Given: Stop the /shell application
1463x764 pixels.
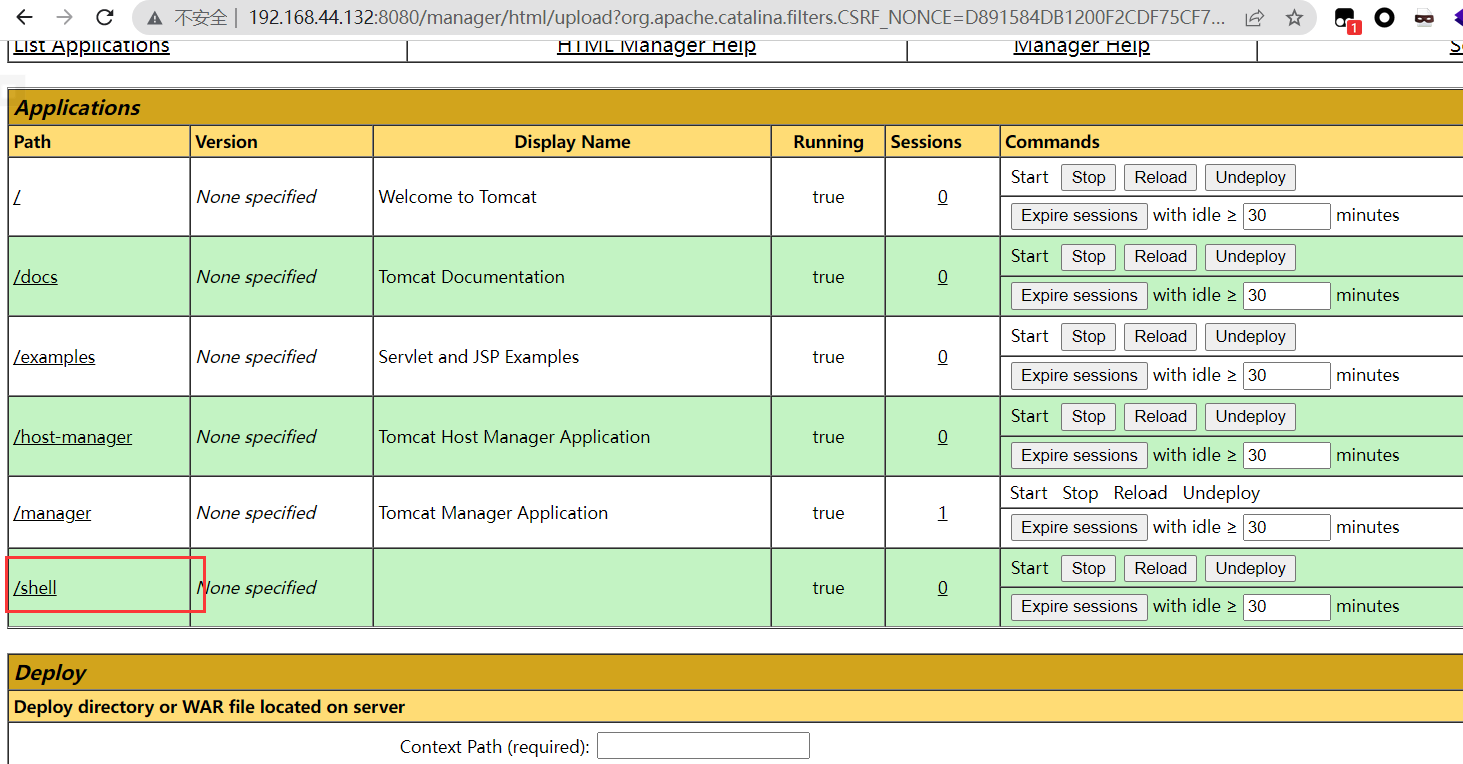Looking at the screenshot, I should 1088,568.
